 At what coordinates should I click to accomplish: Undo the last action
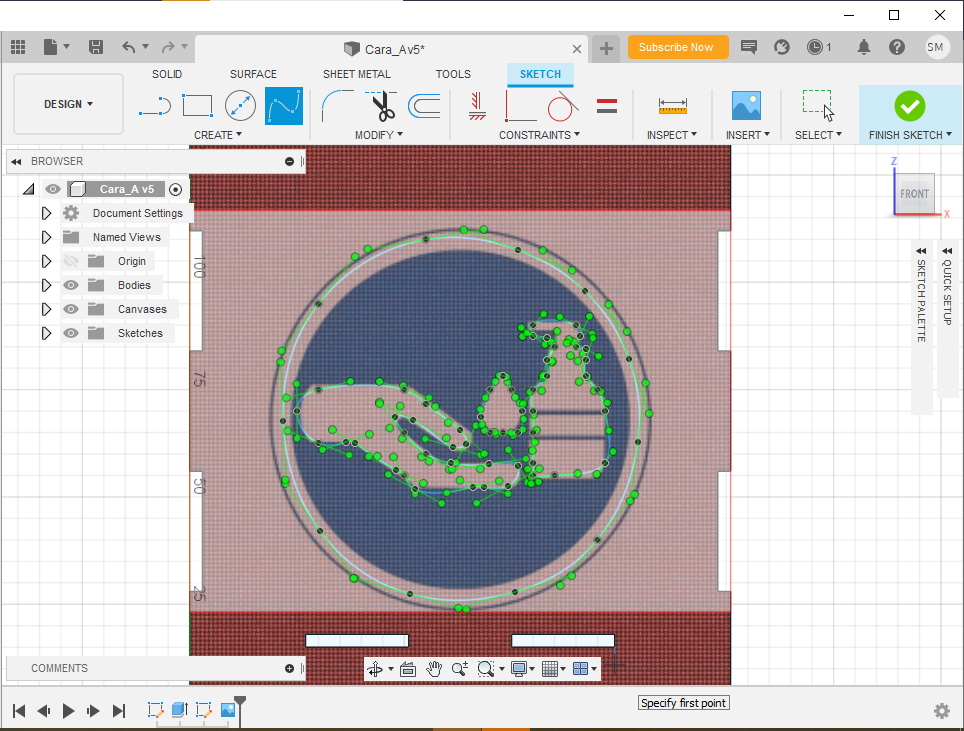click(128, 47)
